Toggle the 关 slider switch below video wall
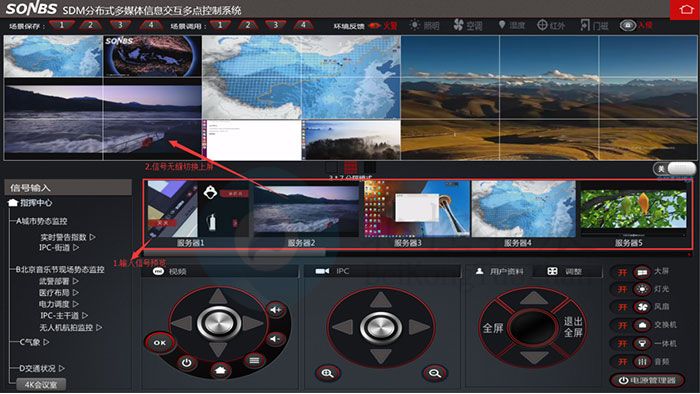 pos(674,169)
